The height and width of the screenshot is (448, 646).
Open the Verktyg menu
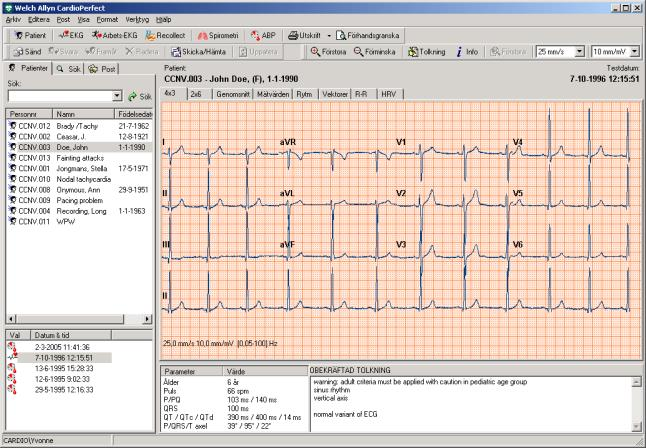point(137,19)
